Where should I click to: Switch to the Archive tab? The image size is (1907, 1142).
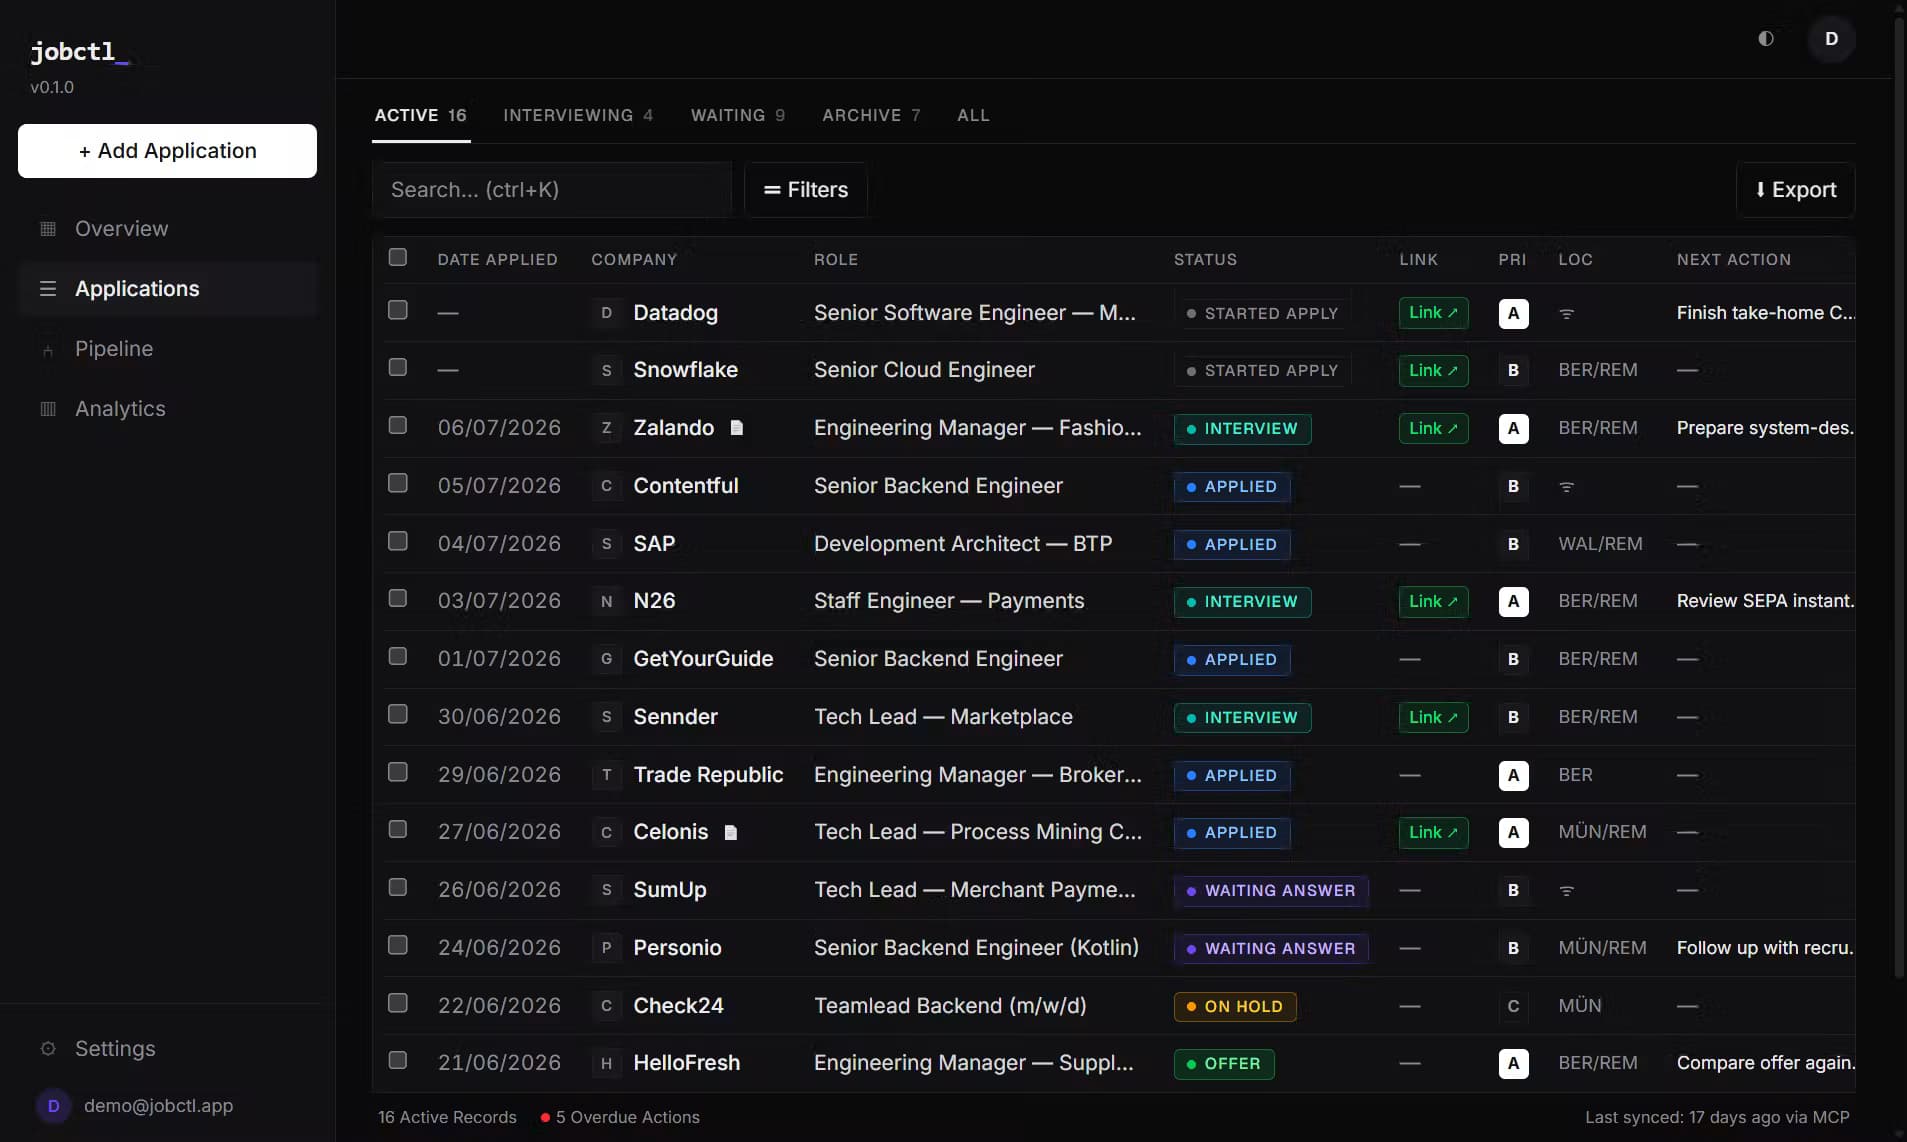click(x=871, y=116)
